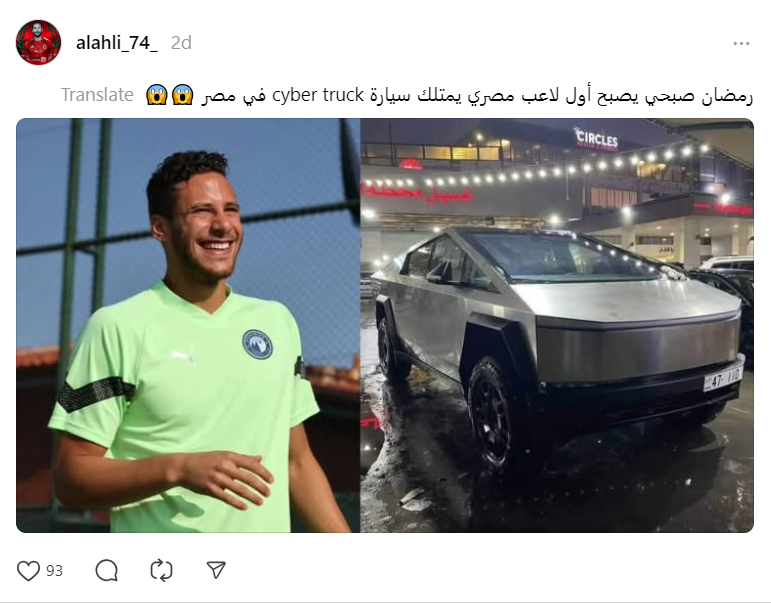Click the CIRCLES sign in the truck photo
Image resolution: width=771 pixels, height=604 pixels.
[x=596, y=138]
